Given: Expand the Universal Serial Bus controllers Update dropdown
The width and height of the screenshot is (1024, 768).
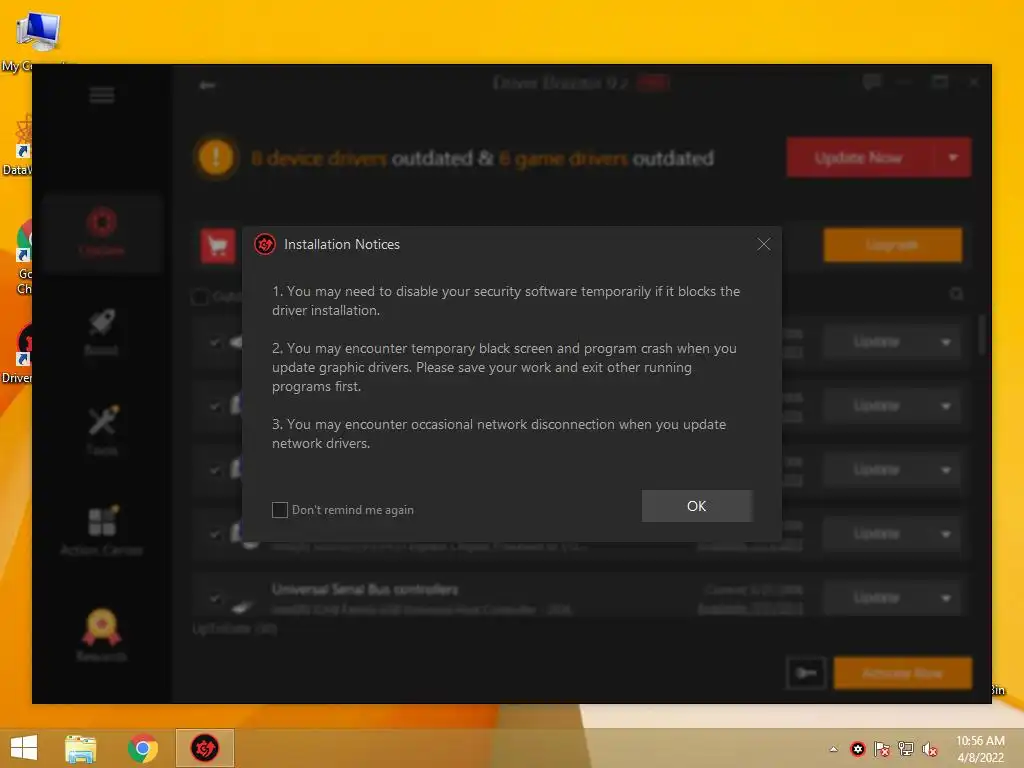Looking at the screenshot, I should [x=946, y=598].
